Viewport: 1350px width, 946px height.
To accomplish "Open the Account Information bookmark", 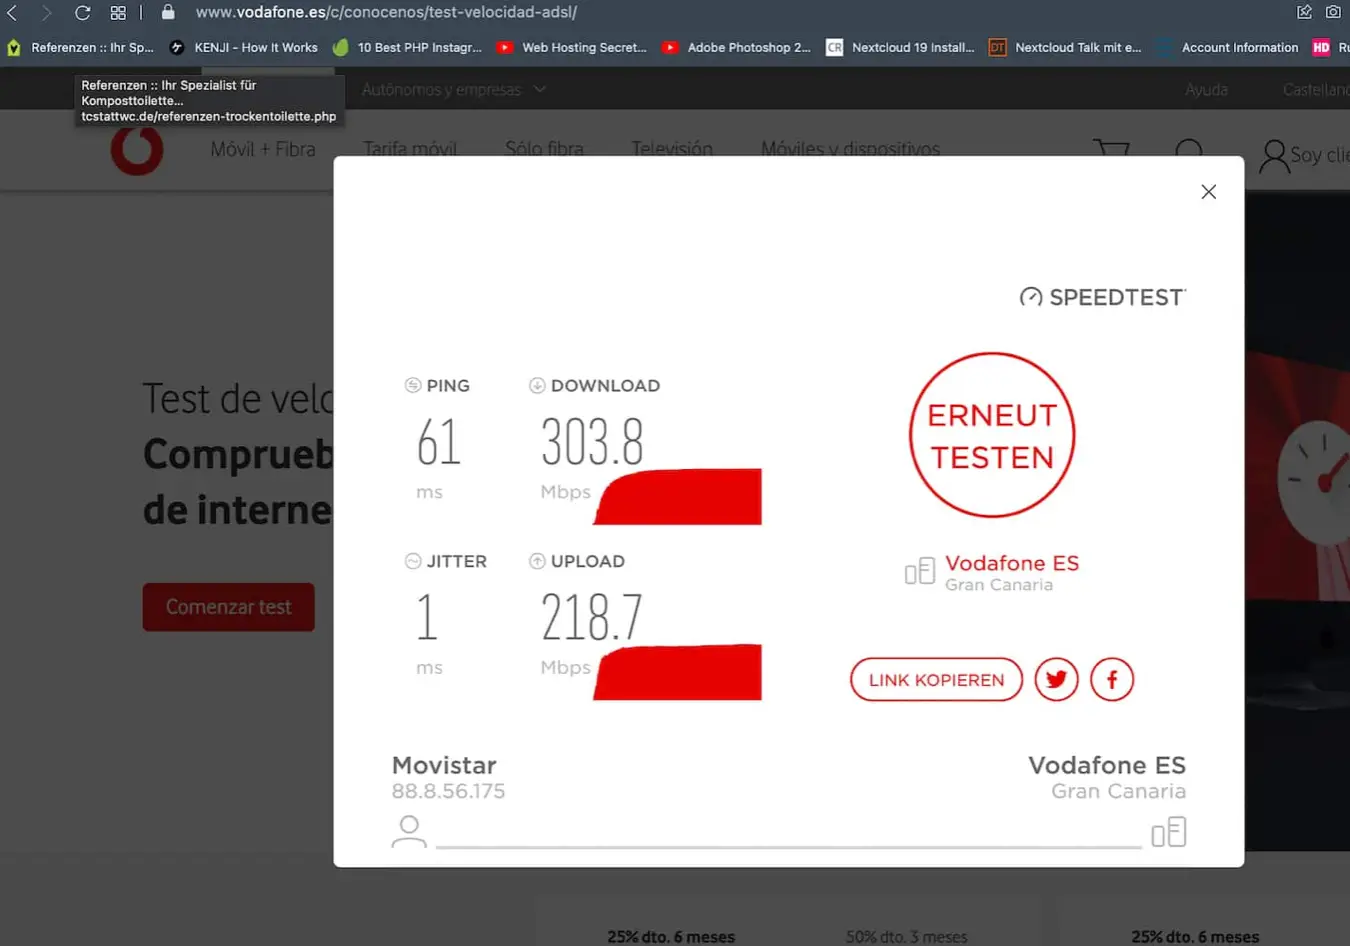I will [x=1228, y=47].
